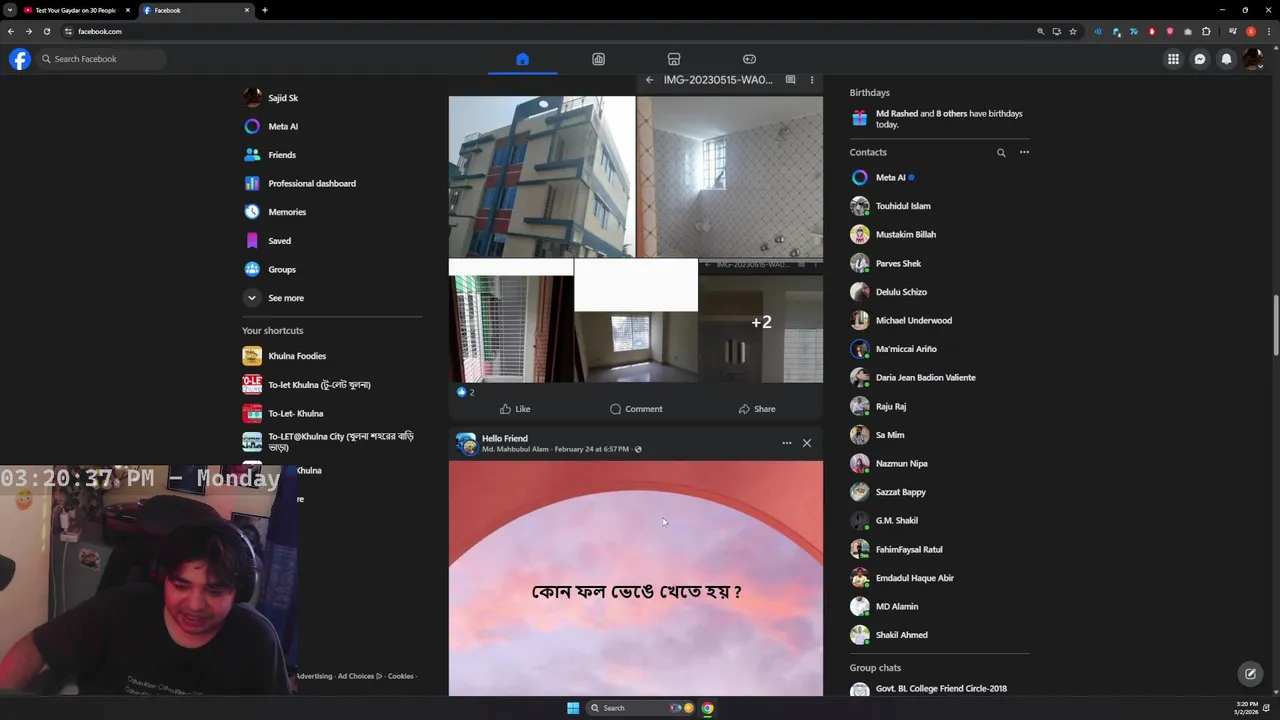Open Hello Friend page name
The image size is (1280, 720).
click(505, 438)
